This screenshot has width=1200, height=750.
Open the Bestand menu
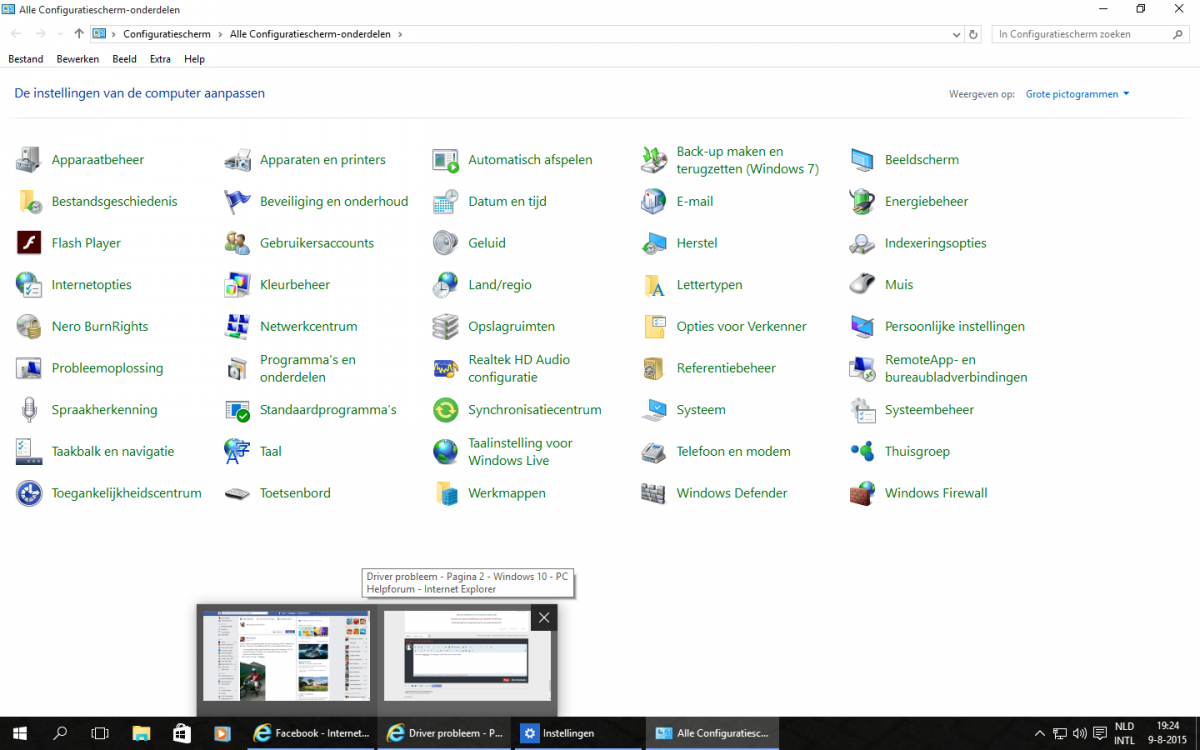[26, 59]
